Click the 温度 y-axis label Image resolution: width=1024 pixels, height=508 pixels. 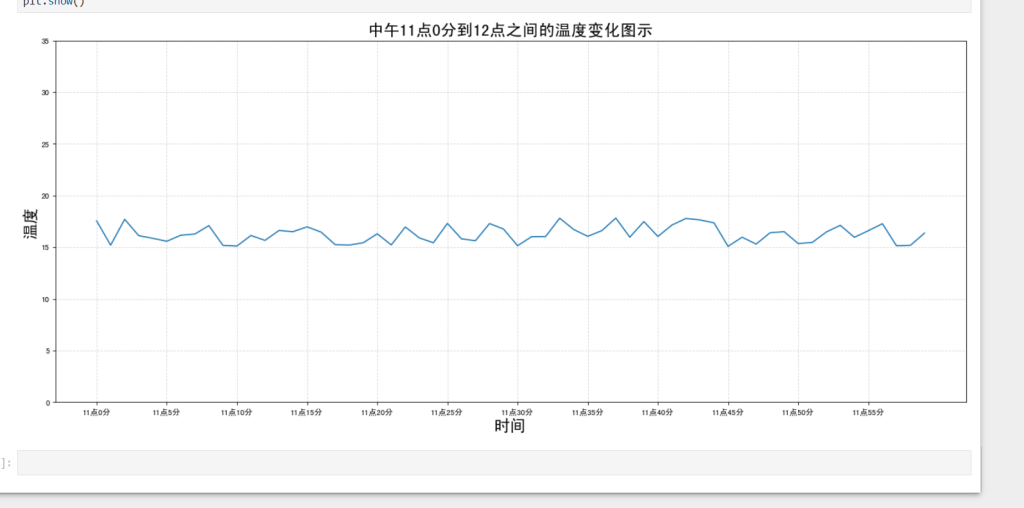click(x=30, y=223)
